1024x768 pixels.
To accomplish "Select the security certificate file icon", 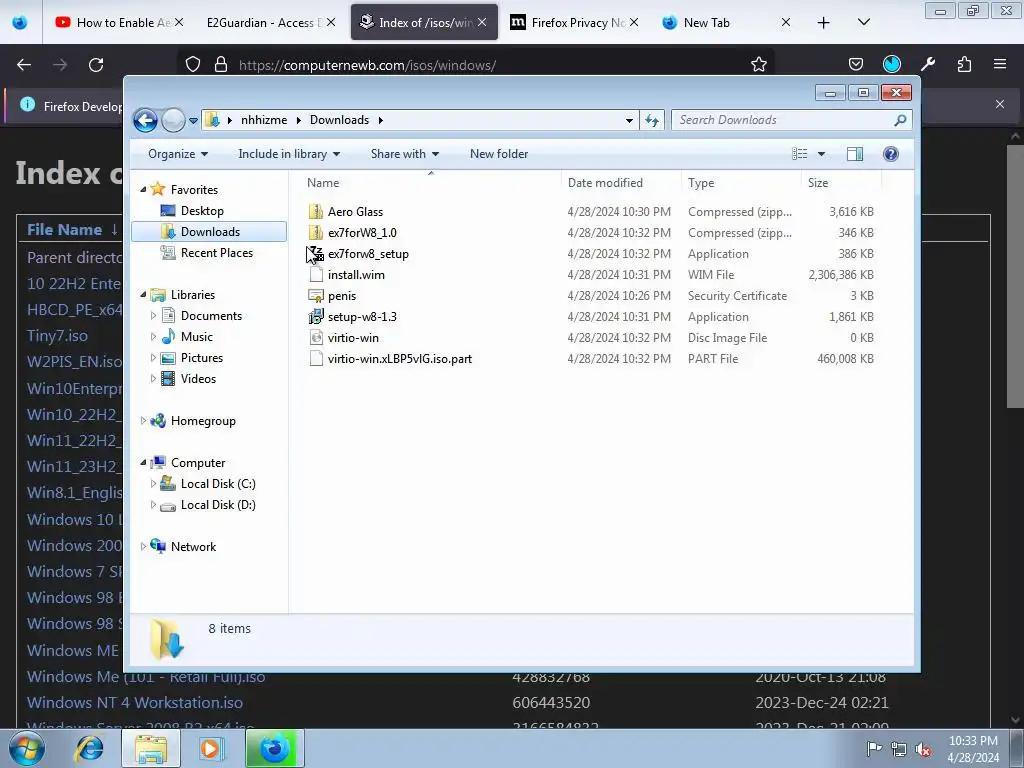I will point(316,296).
